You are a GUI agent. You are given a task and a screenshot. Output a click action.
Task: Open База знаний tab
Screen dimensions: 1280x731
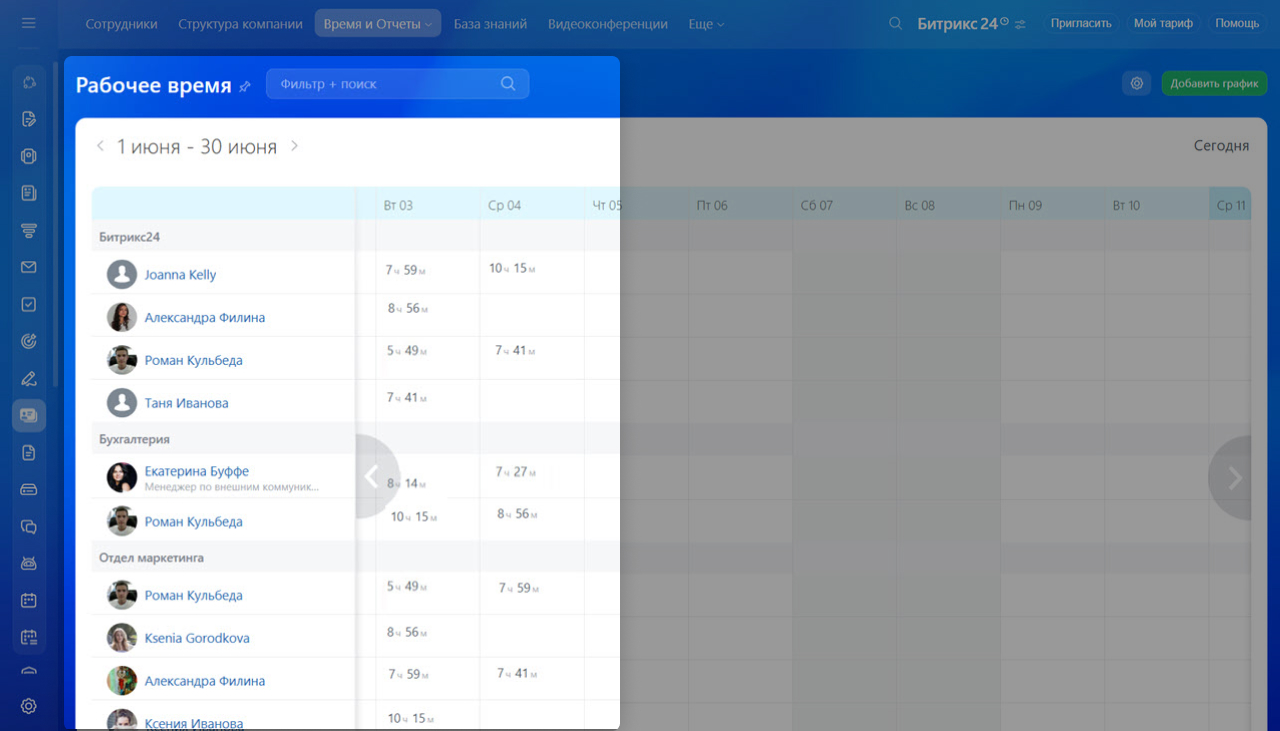coord(490,23)
